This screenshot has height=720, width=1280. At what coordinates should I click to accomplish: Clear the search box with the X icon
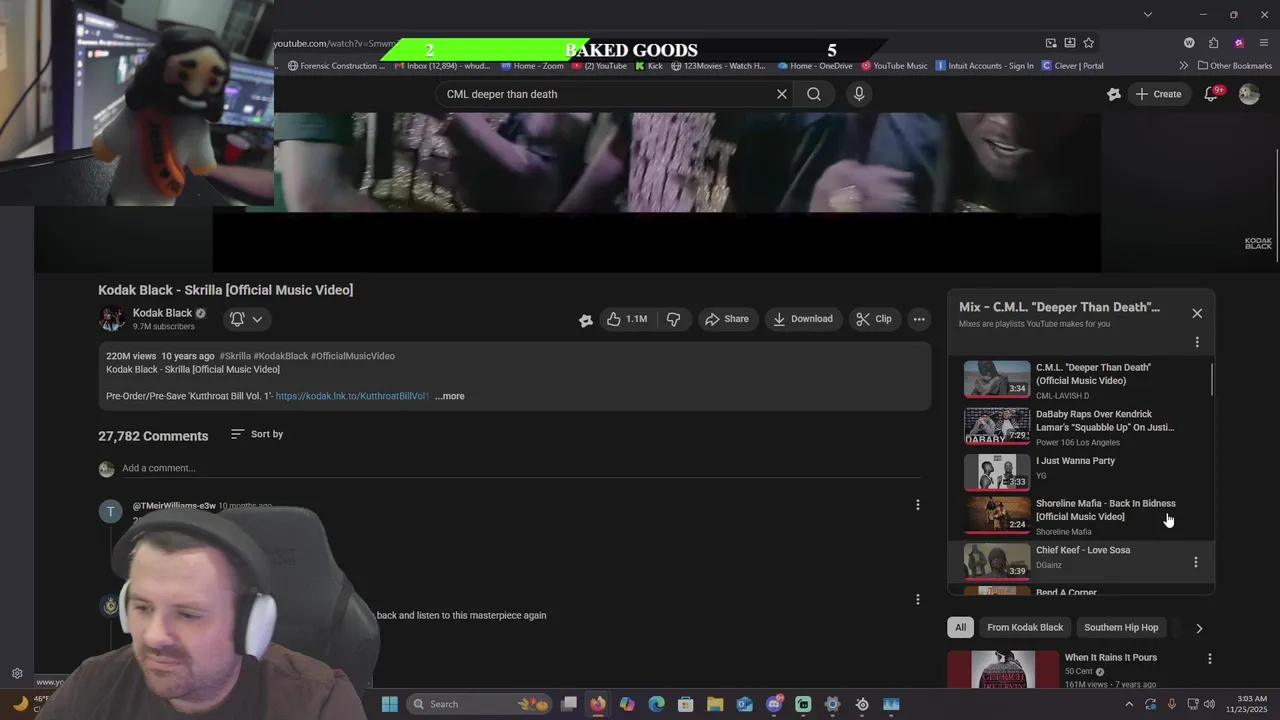(x=782, y=94)
